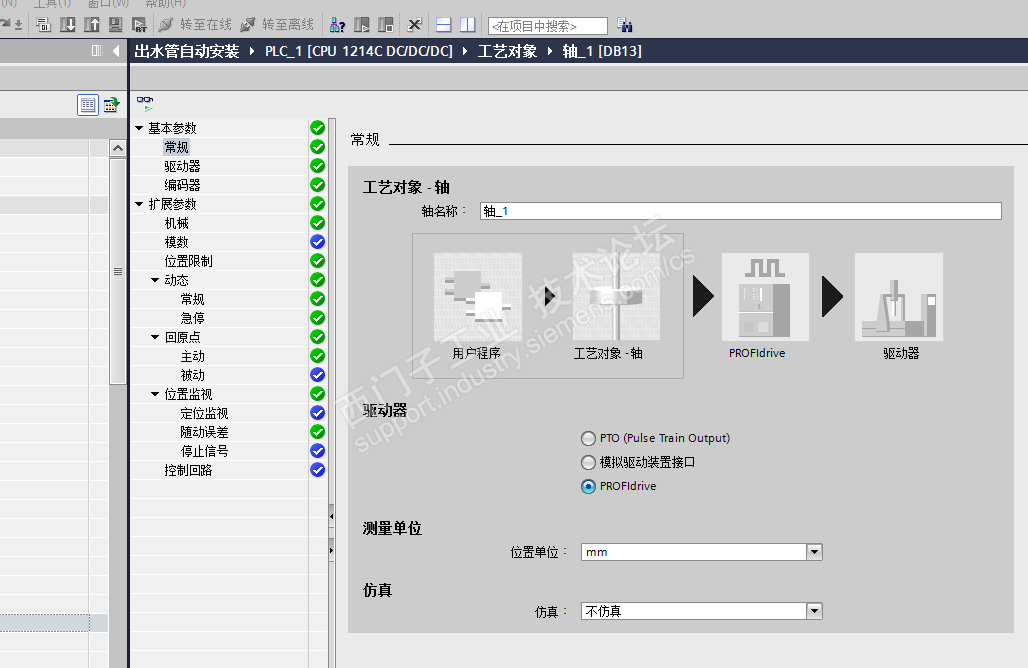Screen dimensions: 1028x668
Task: Select 被动 under 回原点
Action: [x=193, y=375]
